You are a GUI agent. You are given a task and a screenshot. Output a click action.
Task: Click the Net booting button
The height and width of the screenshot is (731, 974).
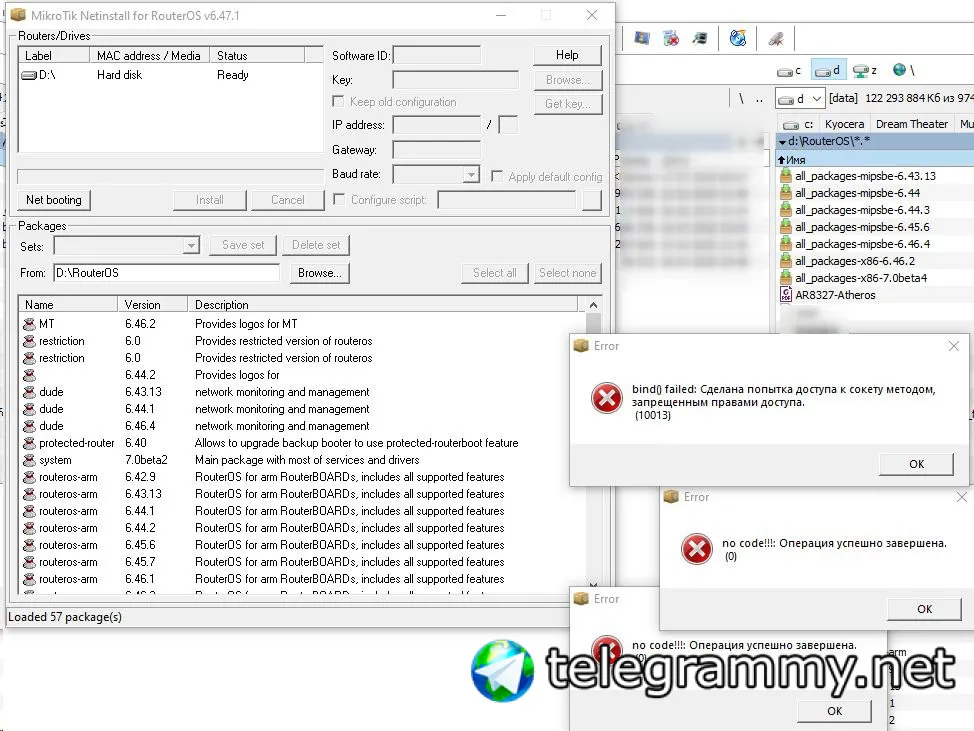coord(54,200)
